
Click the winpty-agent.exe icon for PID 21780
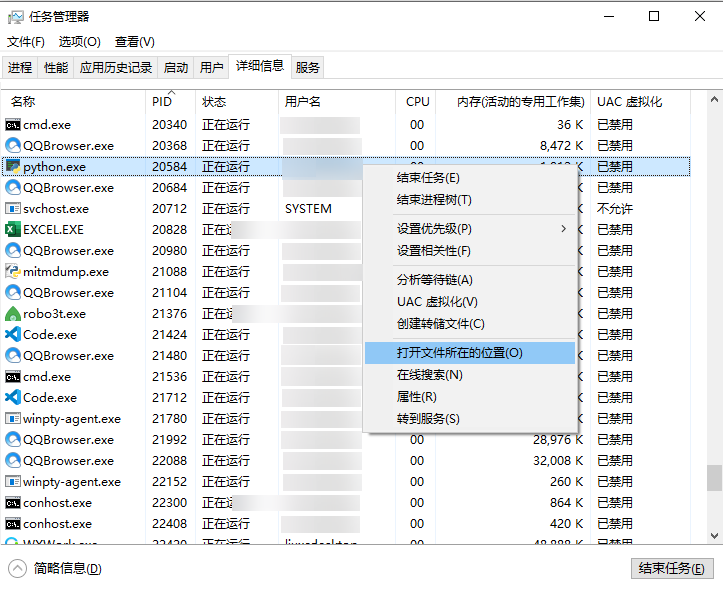[13, 419]
